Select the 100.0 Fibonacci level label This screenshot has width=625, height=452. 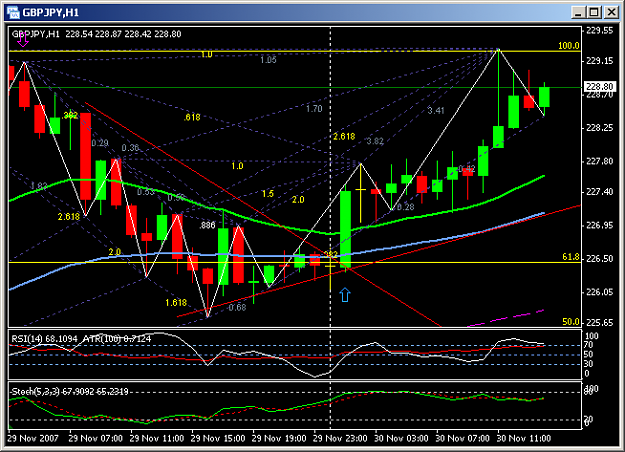point(569,46)
